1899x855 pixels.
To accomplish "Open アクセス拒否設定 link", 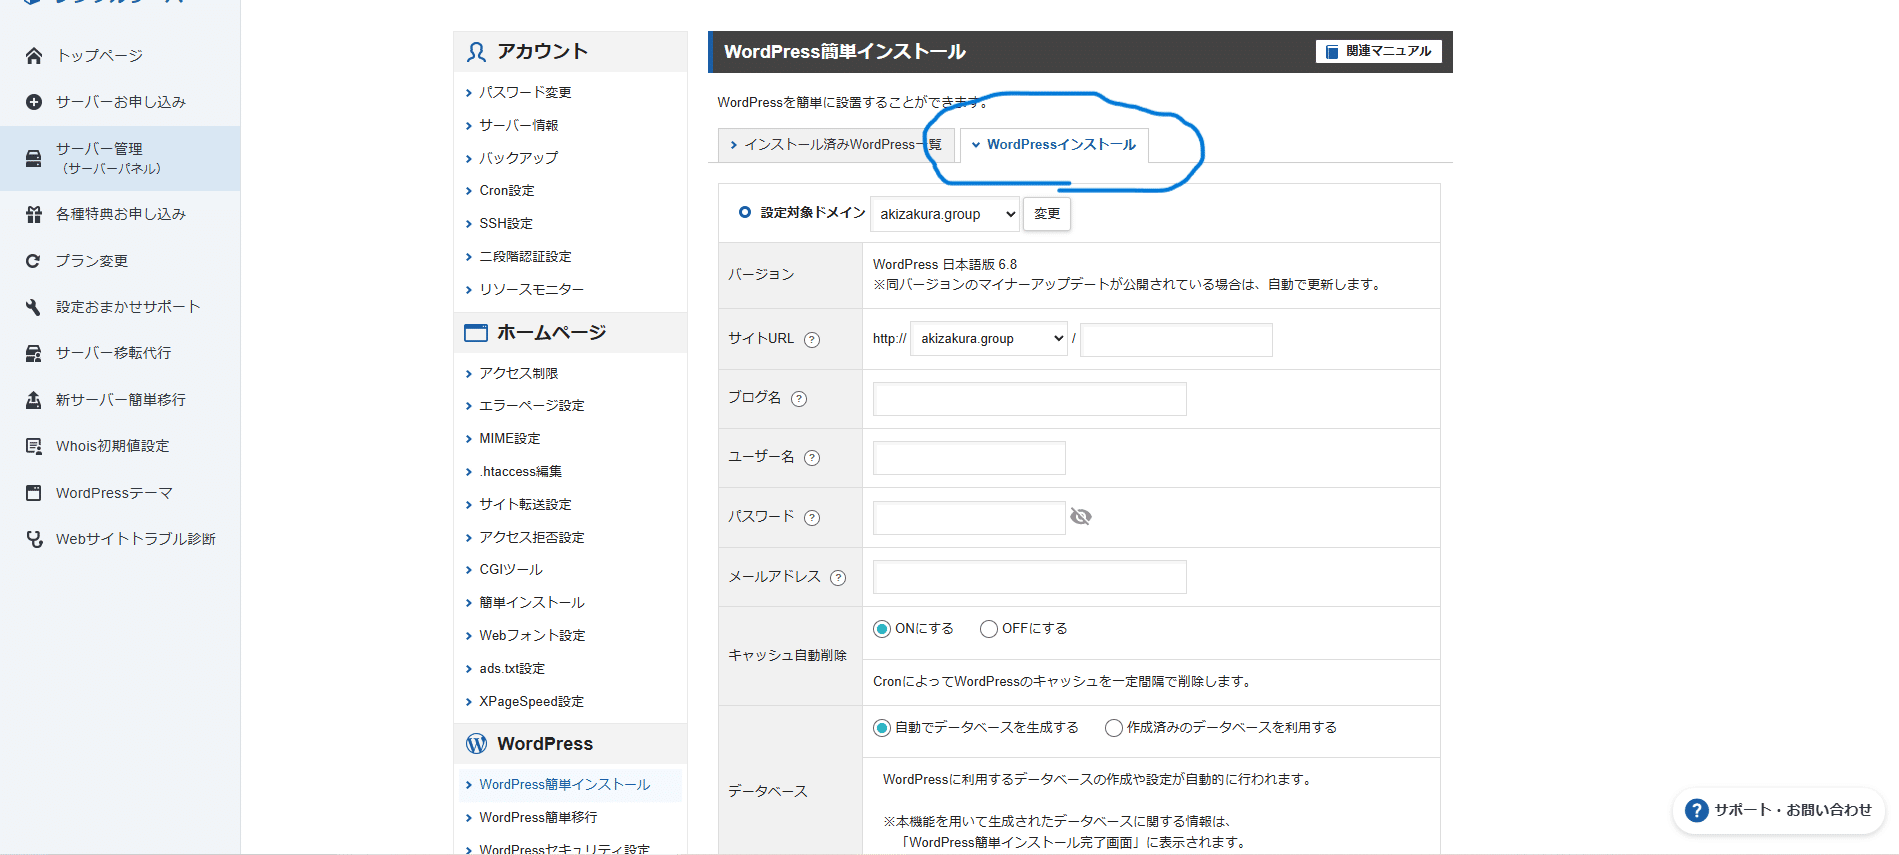I will (x=532, y=538).
